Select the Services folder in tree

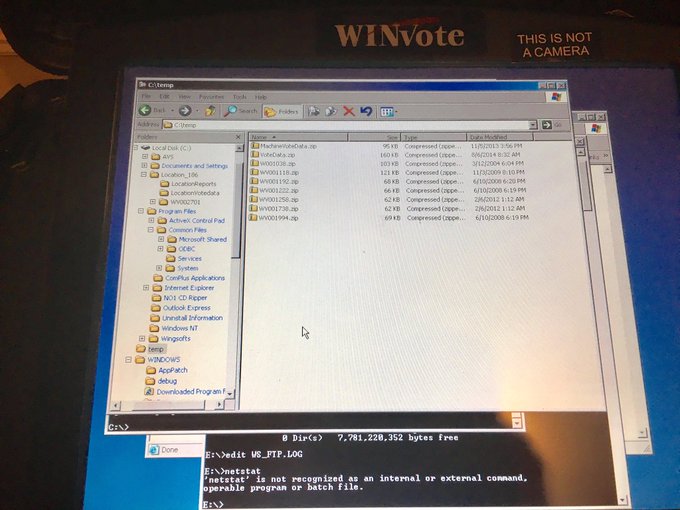(184, 258)
